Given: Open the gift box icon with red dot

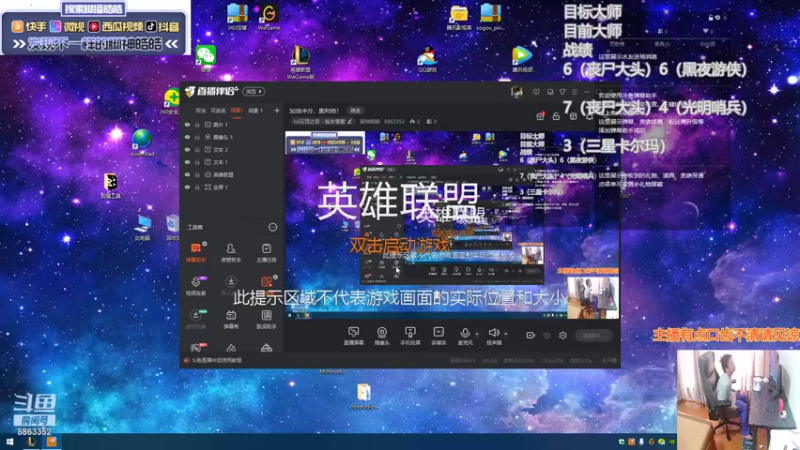Looking at the screenshot, I should tap(540, 116).
